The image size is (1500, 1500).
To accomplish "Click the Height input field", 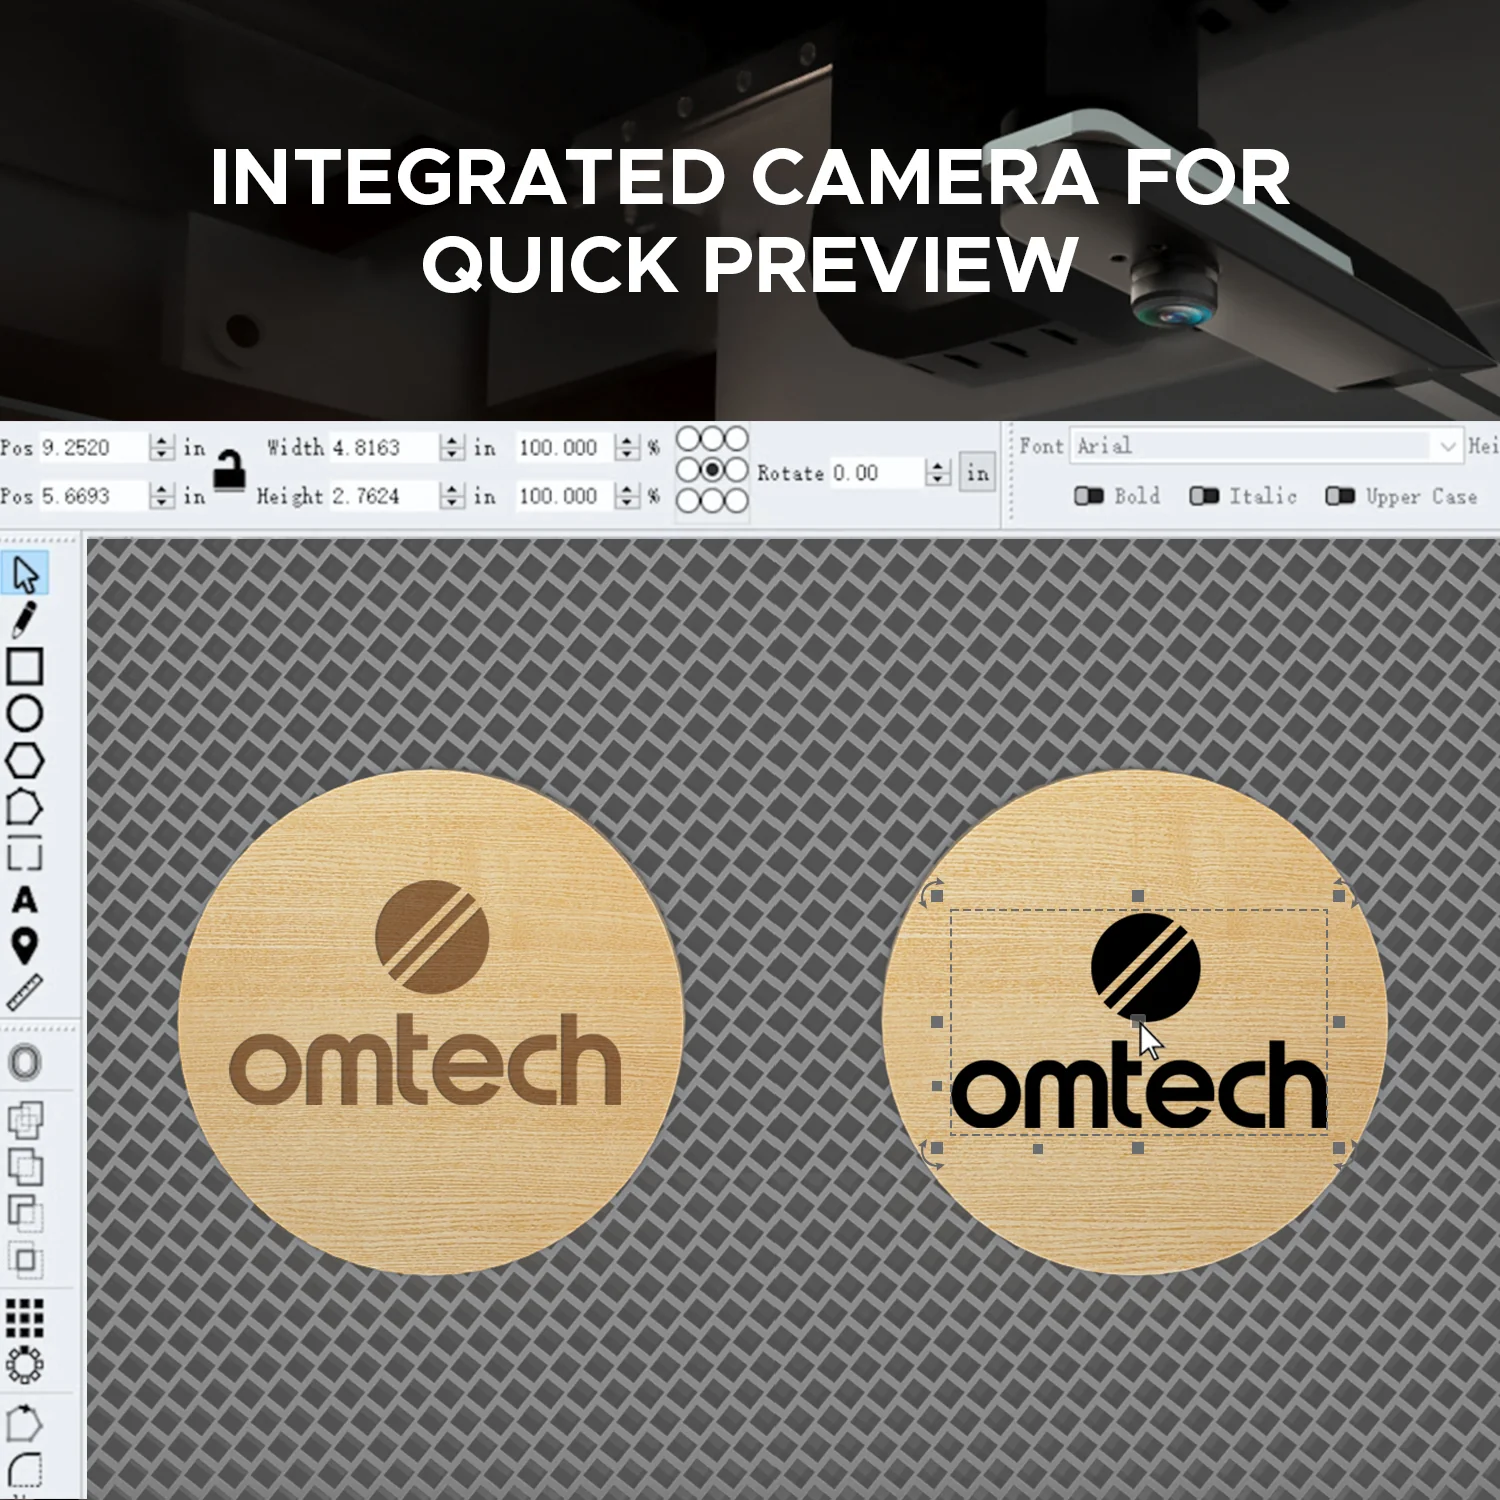I will 383,496.
